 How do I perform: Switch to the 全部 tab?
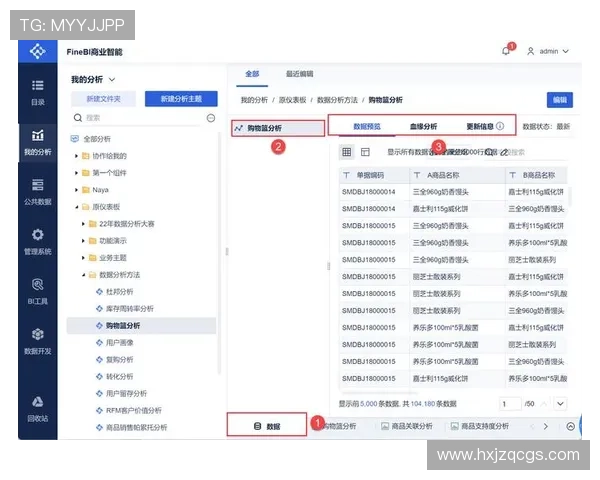pos(252,74)
